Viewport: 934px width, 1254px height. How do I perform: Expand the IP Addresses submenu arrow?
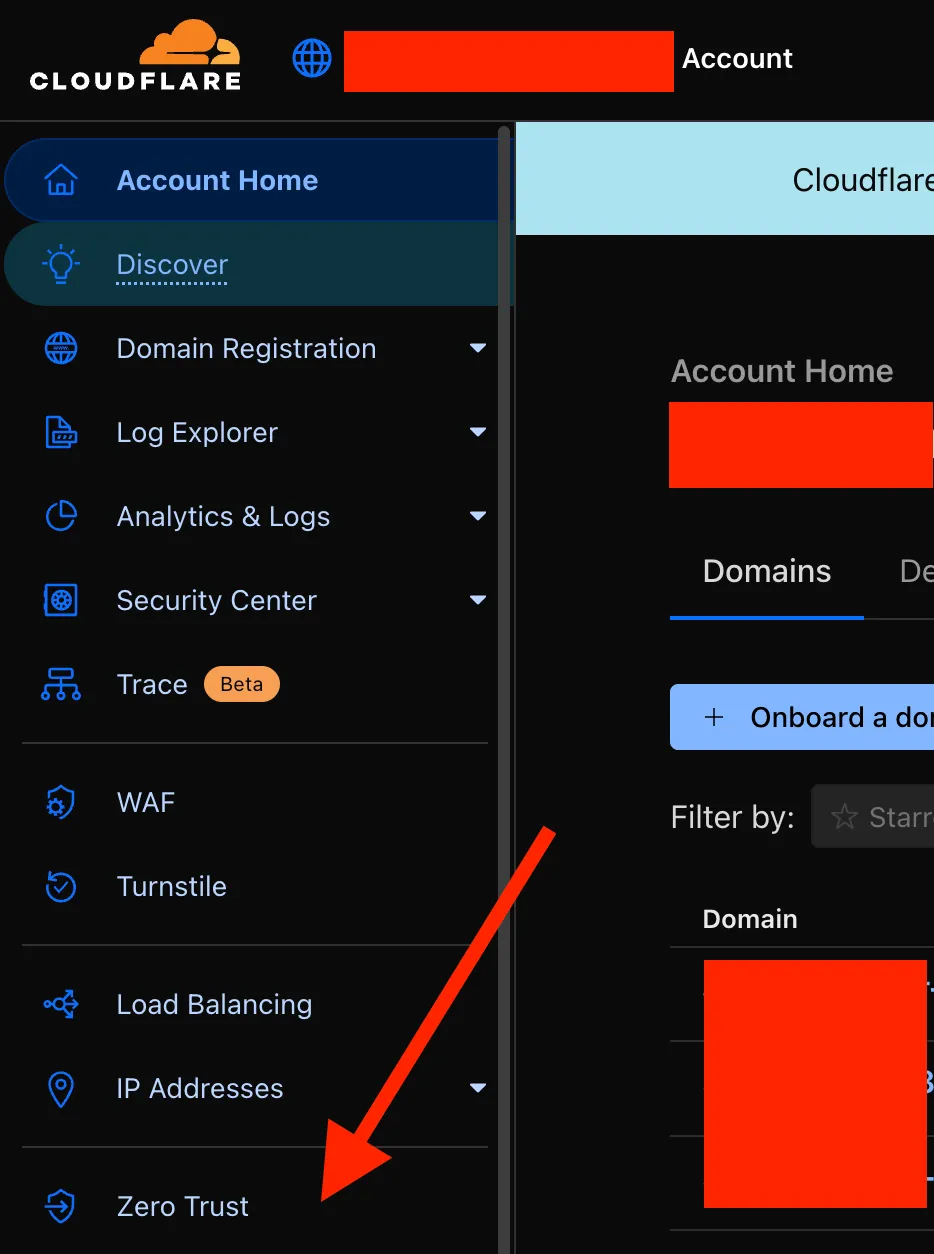point(477,1088)
